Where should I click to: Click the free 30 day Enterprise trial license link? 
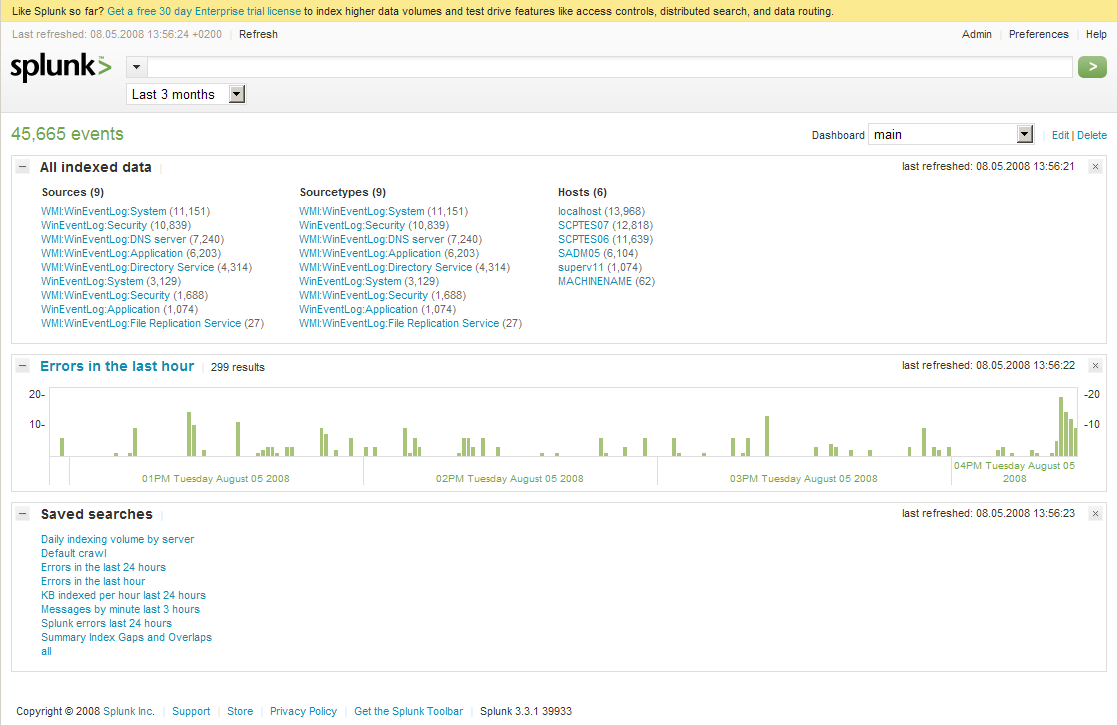coord(204,11)
